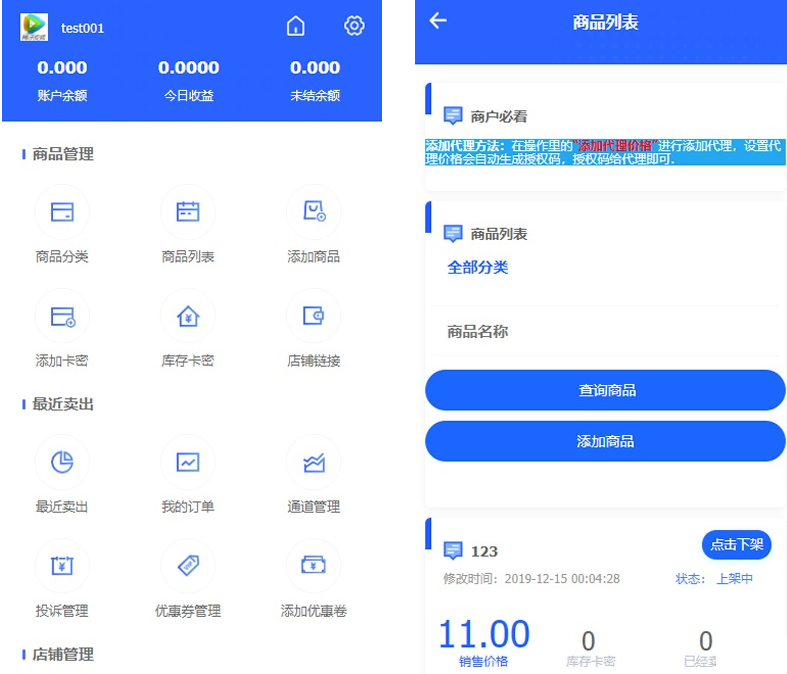787x674 pixels.
Task: Click the 商户必看 message icon
Action: tap(453, 115)
